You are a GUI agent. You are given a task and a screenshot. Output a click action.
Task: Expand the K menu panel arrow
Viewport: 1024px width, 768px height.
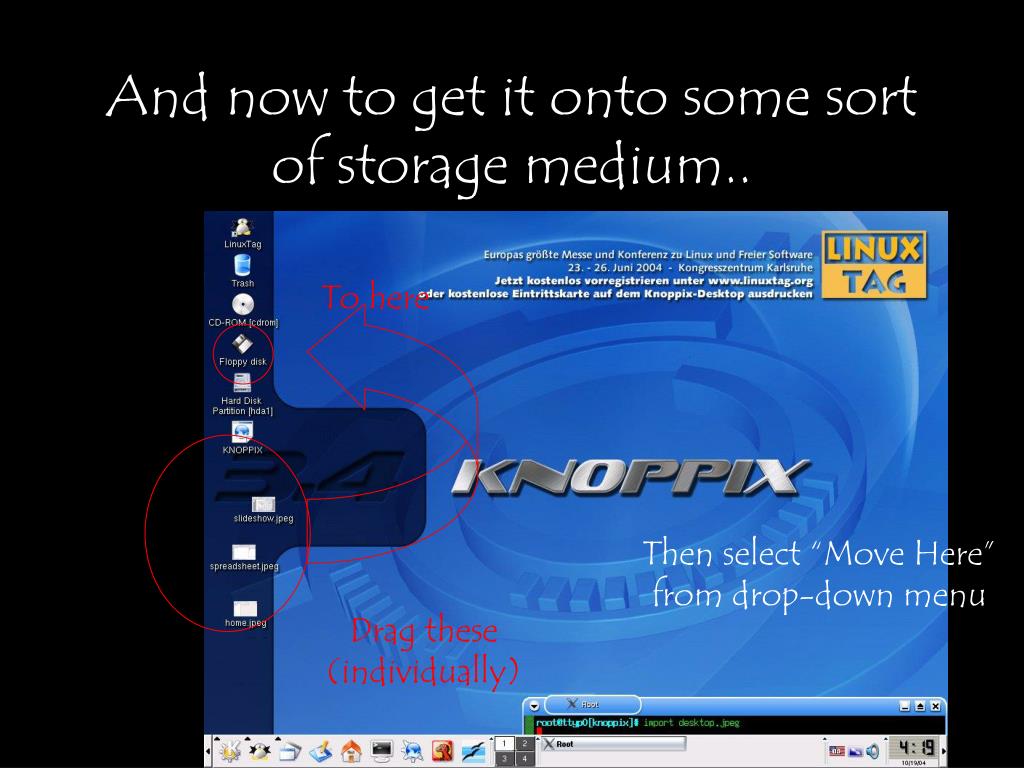(x=217, y=739)
